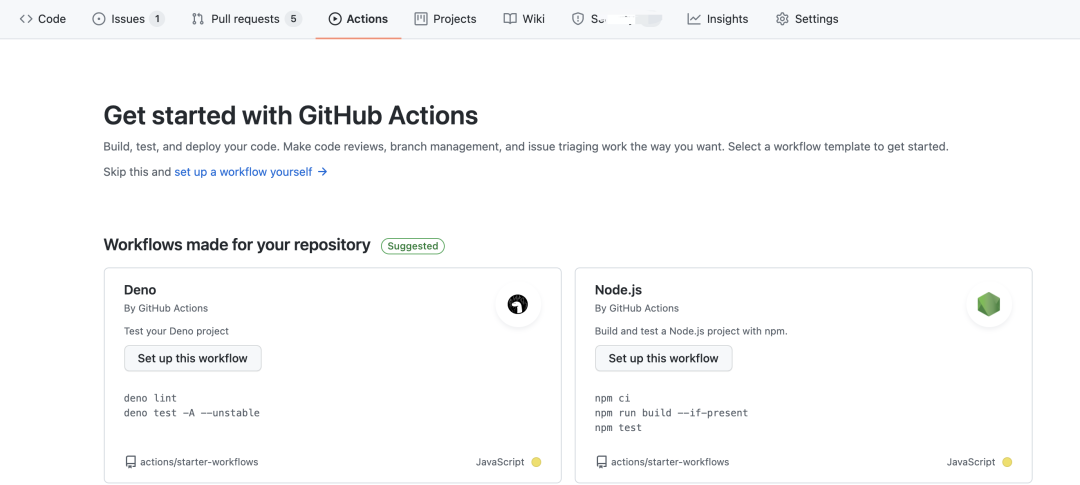This screenshot has height=485, width=1080.
Task: Click the Security shield icon
Action: point(578,19)
